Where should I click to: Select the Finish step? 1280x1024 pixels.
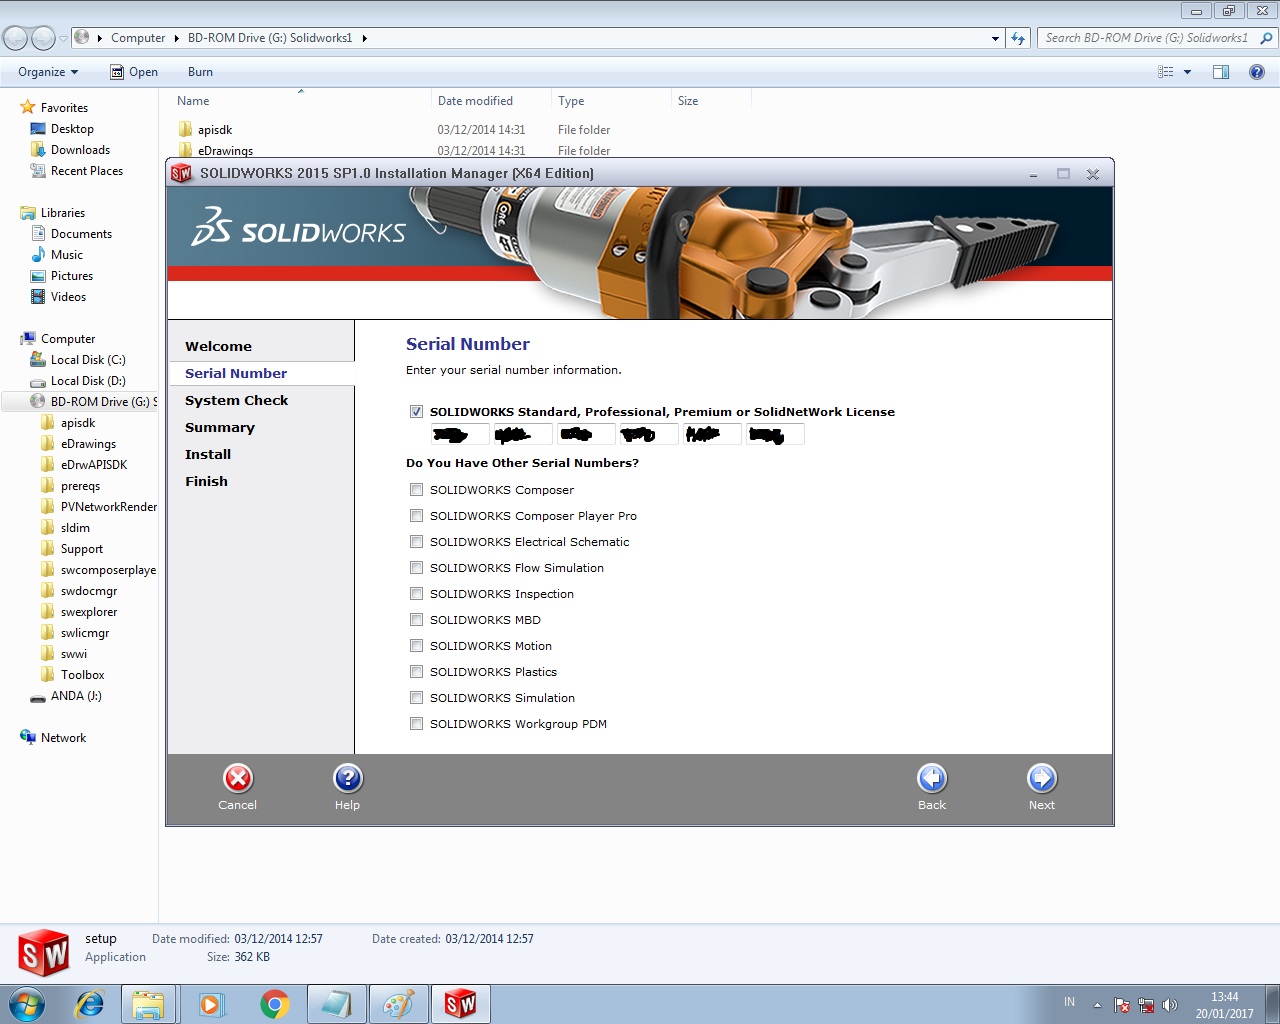(x=206, y=482)
